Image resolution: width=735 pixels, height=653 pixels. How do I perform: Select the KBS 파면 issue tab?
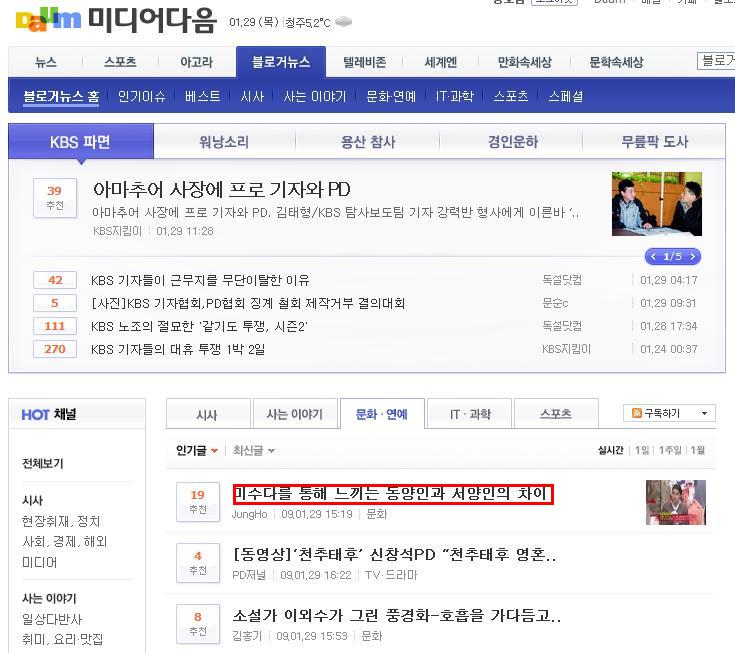(x=81, y=142)
